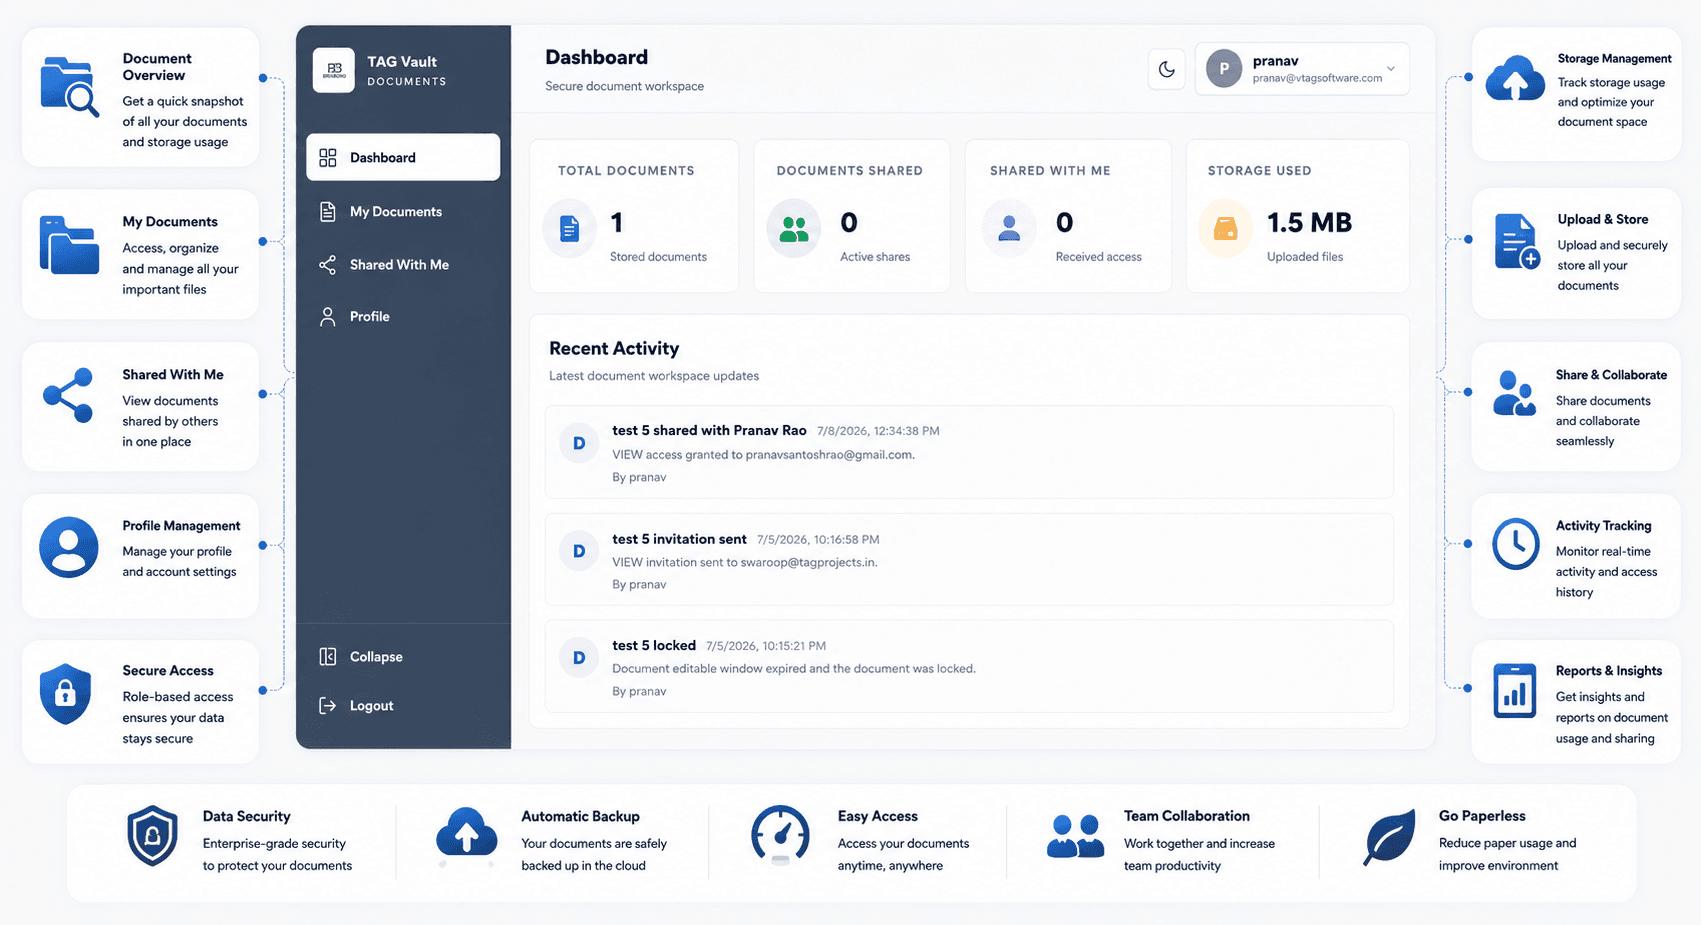Screen dimensions: 1701x925
Task: Open the Profile sidebar item
Action: point(403,316)
